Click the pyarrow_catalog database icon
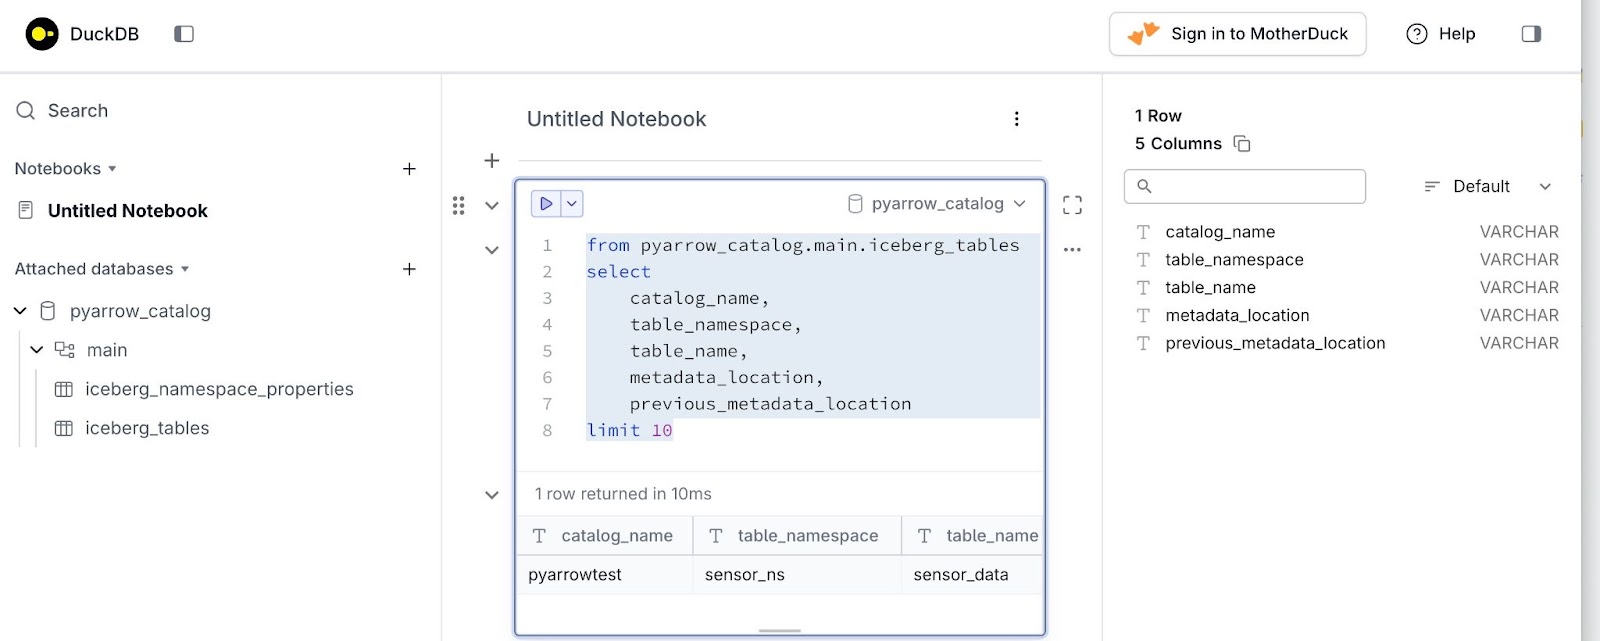Viewport: 1600px width, 641px height. click(x=47, y=311)
